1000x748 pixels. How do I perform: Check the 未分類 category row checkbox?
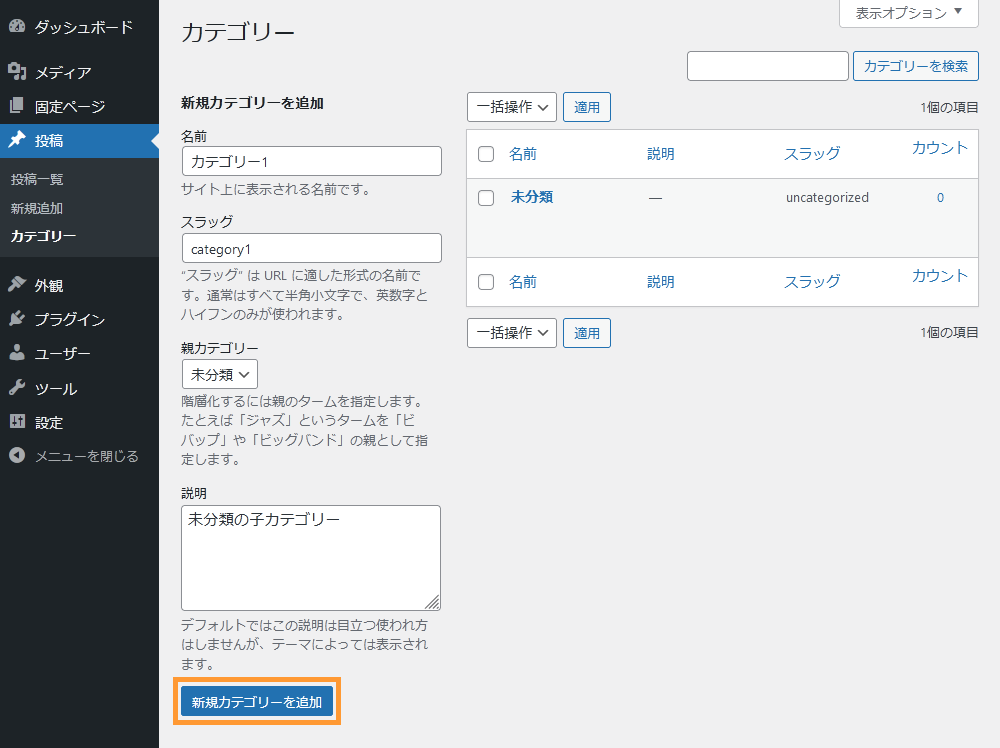pyautogui.click(x=486, y=197)
